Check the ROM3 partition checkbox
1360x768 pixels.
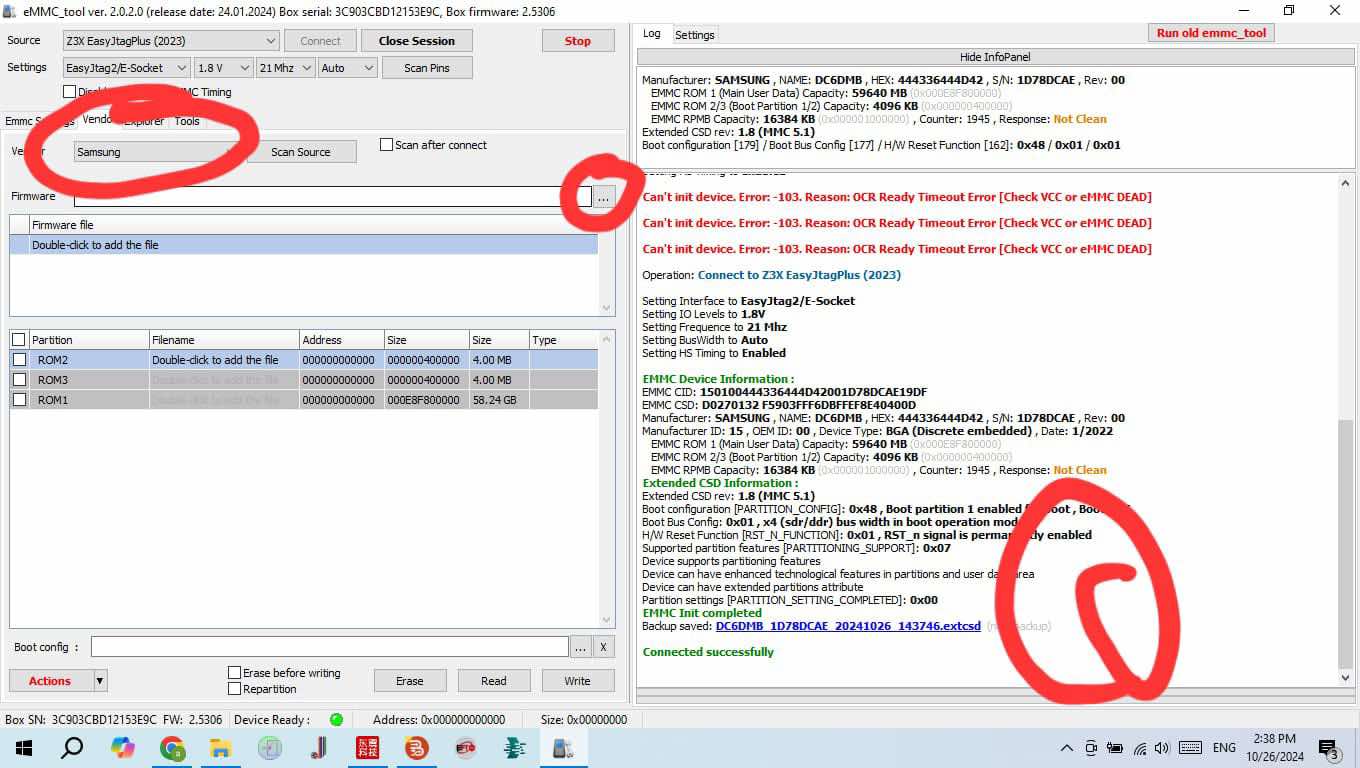(x=19, y=380)
